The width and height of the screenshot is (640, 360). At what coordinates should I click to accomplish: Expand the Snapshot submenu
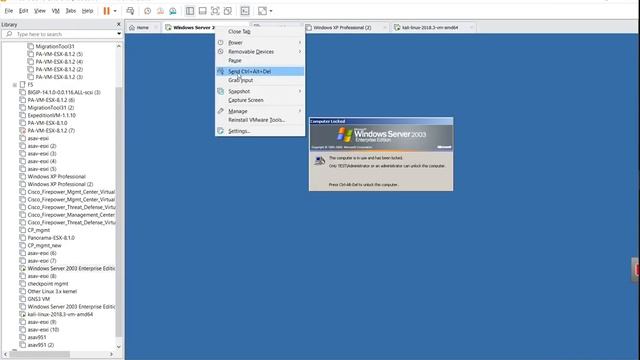260,91
